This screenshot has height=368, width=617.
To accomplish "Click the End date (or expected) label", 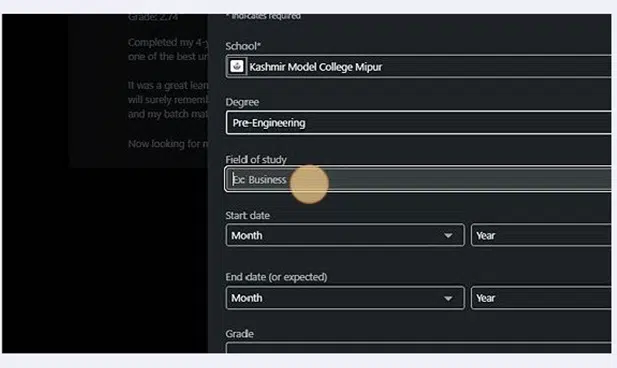I will pyautogui.click(x=276, y=277).
